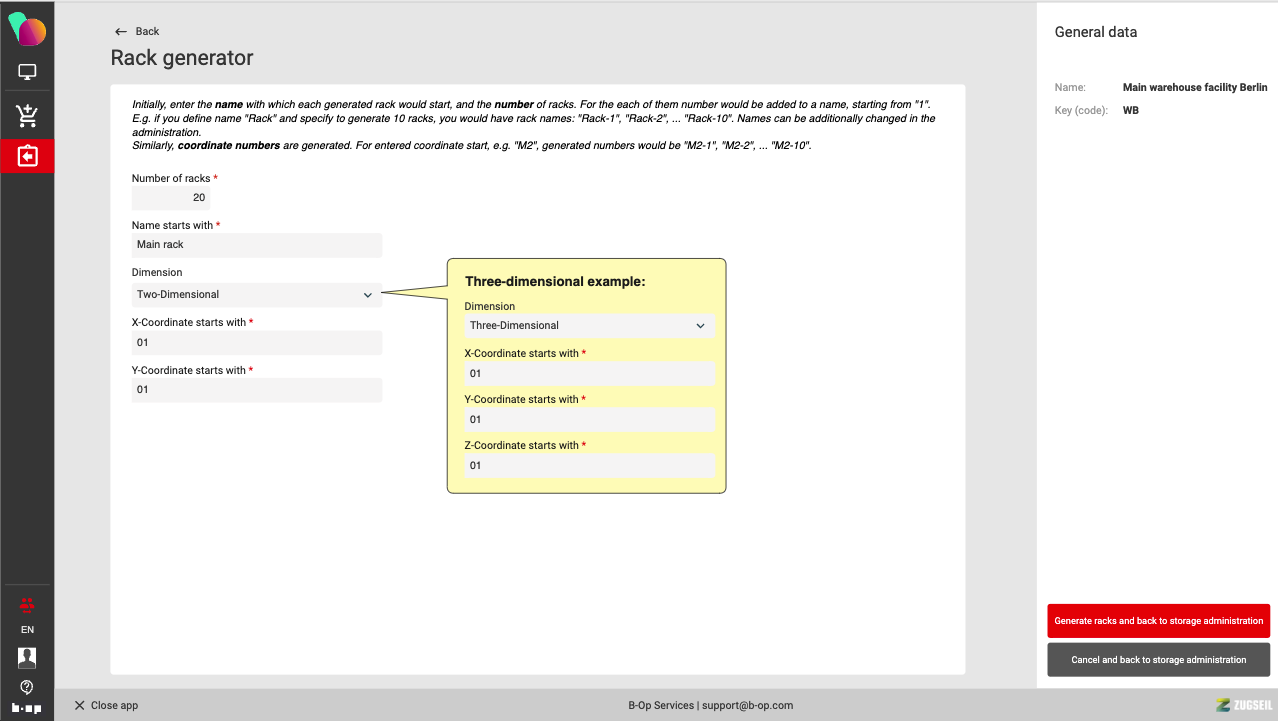1278x721 pixels.
Task: Expand the Two-Dimensional dimension dropdown
Action: pyautogui.click(x=256, y=295)
